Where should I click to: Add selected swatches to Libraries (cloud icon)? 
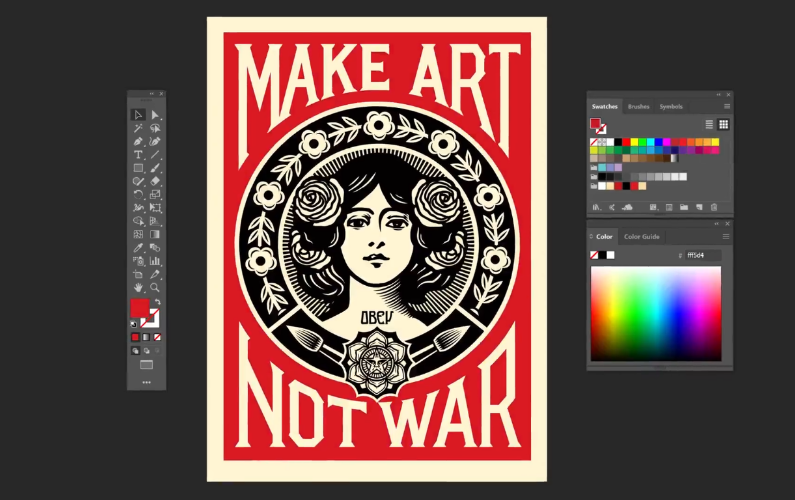(x=627, y=207)
